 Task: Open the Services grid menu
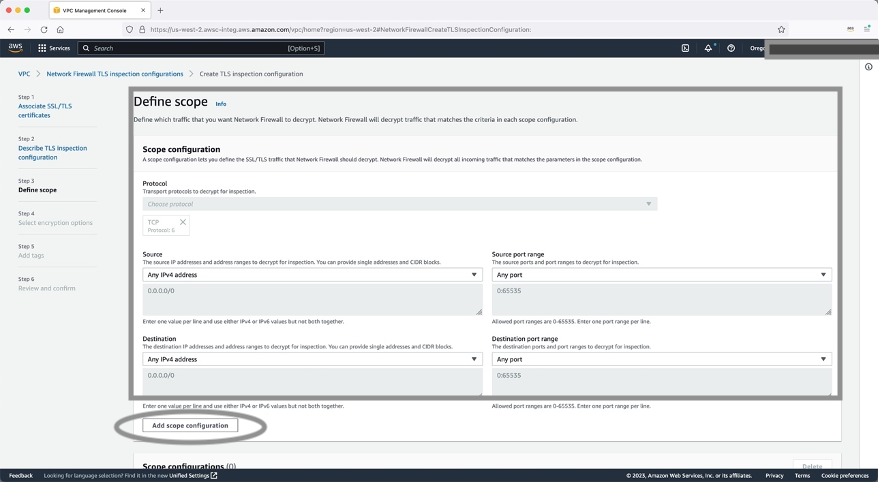coord(54,48)
